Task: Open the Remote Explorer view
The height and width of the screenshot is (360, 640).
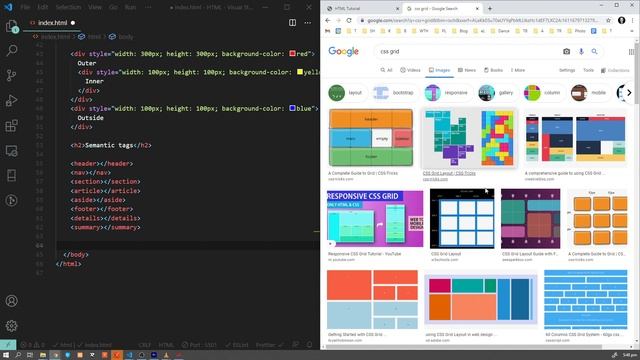Action: coord(11,151)
